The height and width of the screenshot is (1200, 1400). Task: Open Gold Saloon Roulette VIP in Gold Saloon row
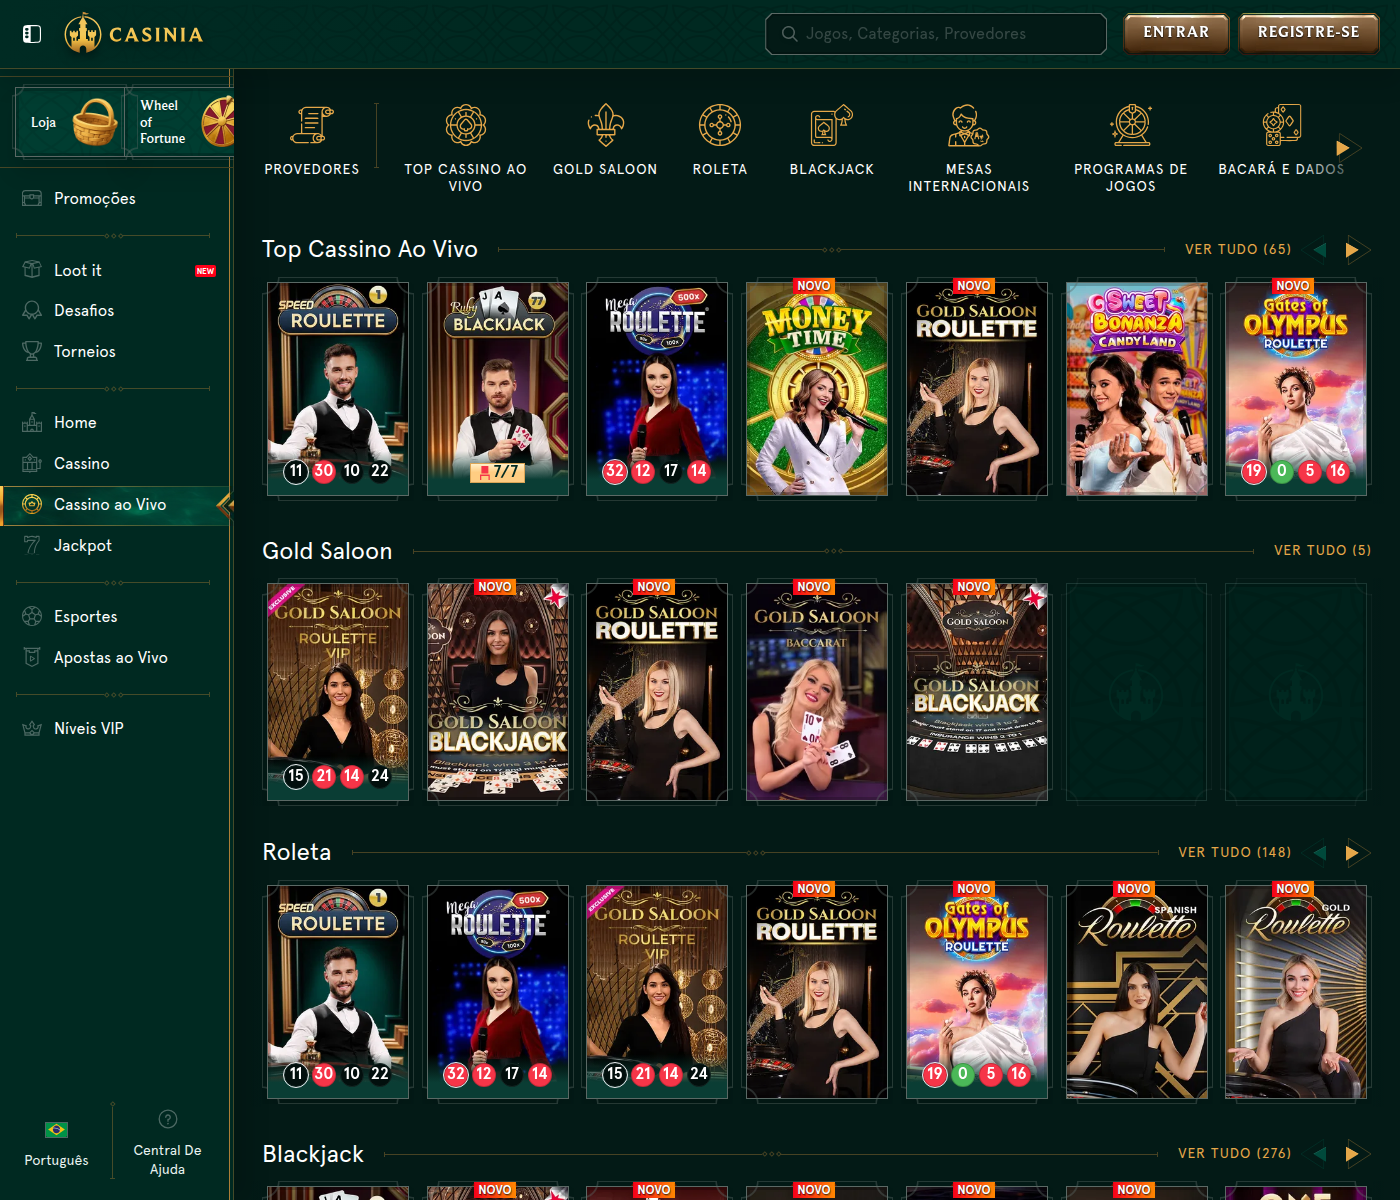(338, 692)
